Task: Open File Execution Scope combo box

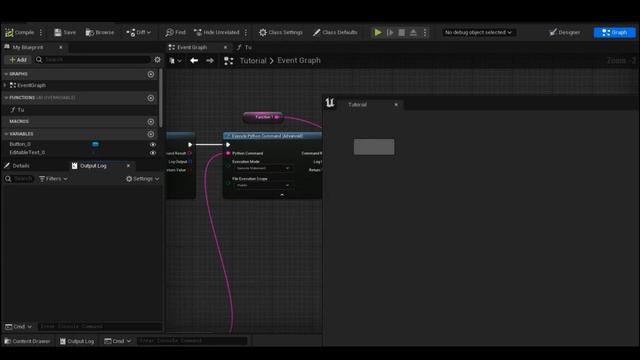Action: [263, 185]
